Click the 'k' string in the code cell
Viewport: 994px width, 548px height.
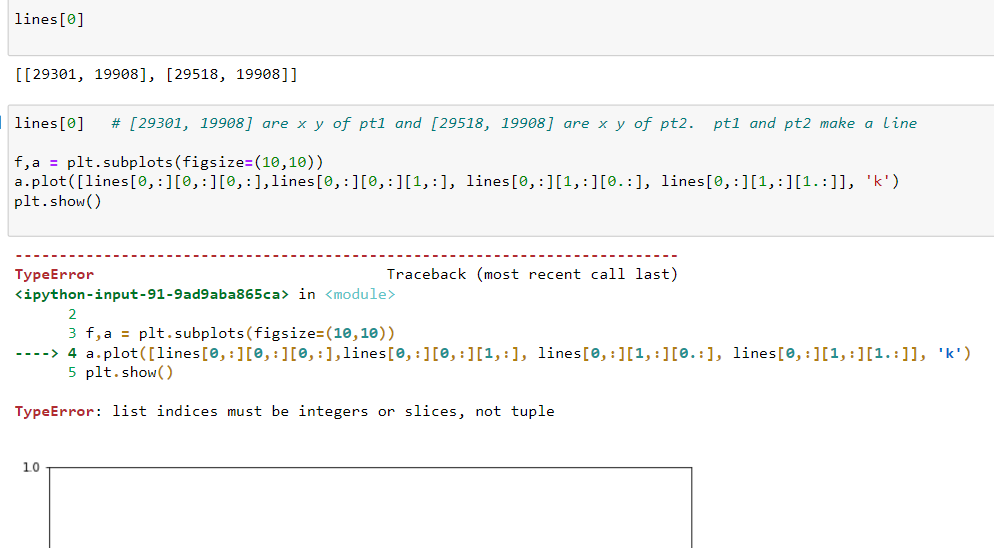[877, 182]
